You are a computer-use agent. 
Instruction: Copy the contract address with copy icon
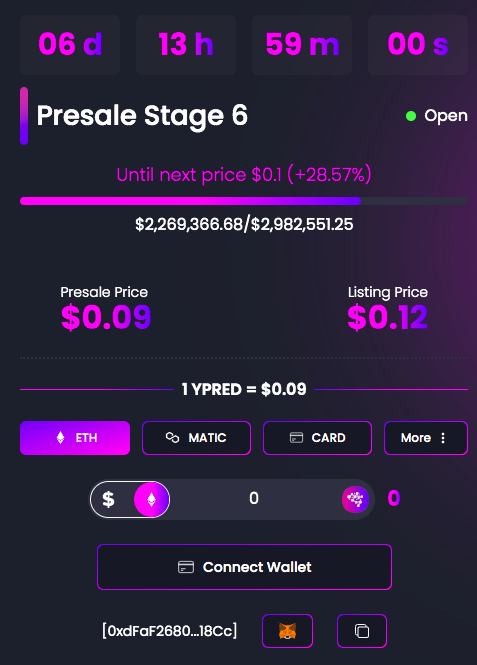click(362, 631)
